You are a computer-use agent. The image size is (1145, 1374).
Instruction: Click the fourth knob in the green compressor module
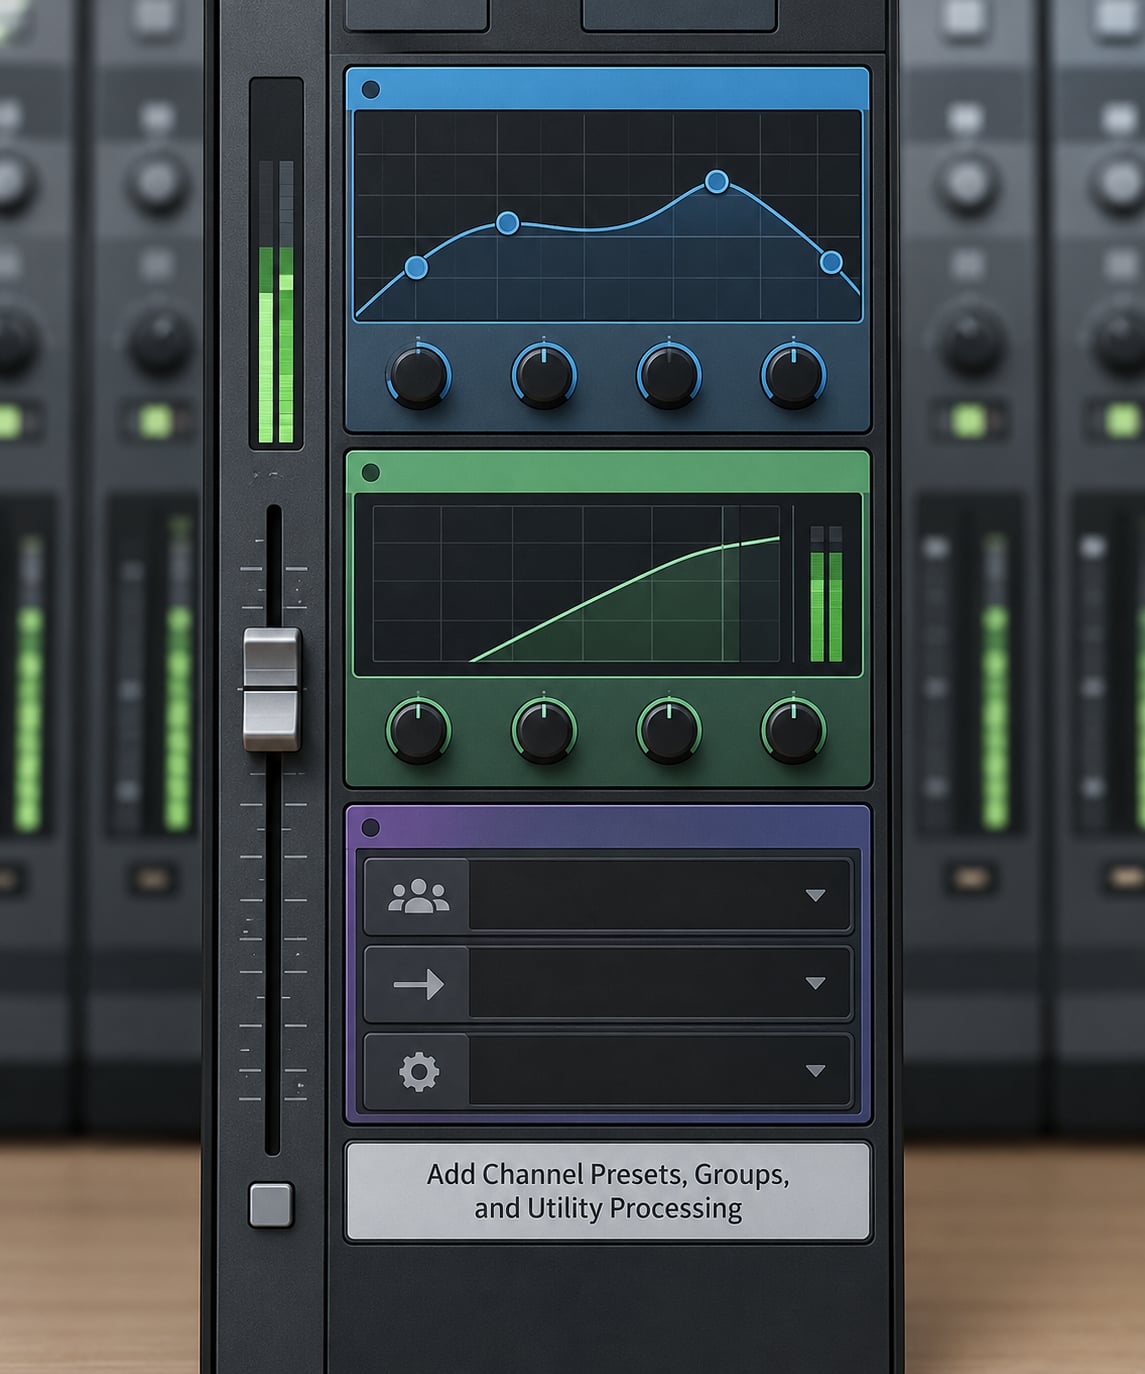[x=793, y=730]
